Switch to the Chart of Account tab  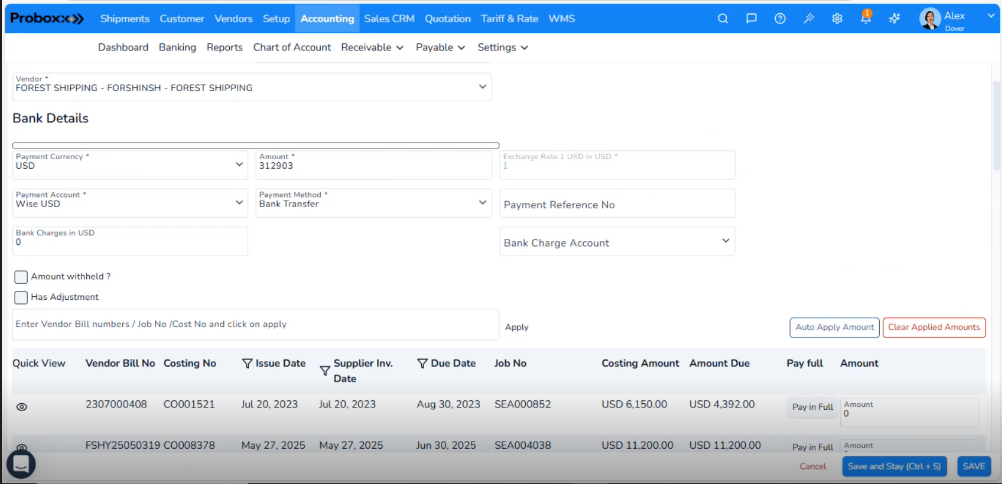[293, 47]
